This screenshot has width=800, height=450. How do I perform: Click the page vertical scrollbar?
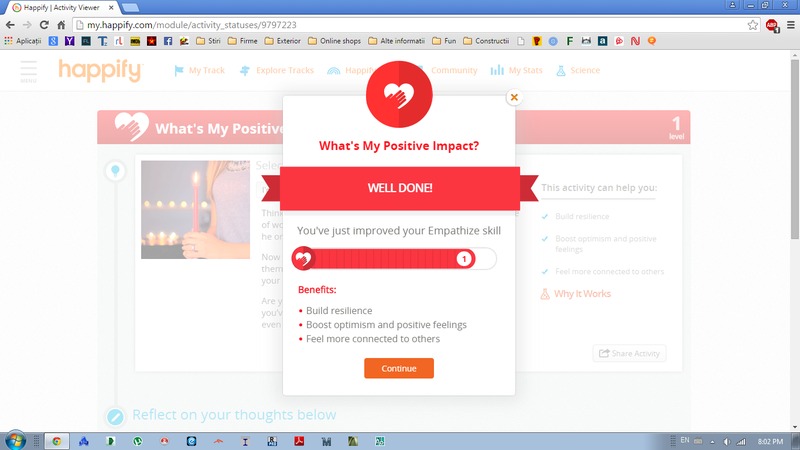pos(794,149)
